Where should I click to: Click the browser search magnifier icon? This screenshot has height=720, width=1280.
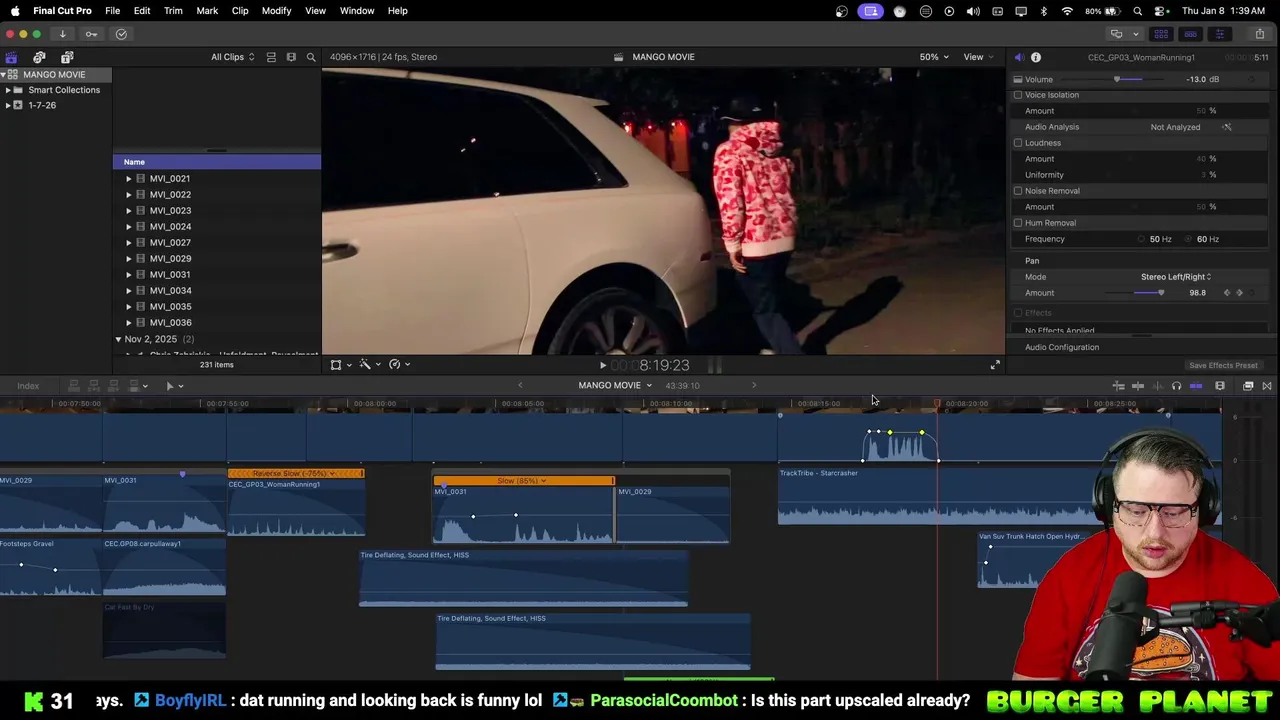[311, 57]
